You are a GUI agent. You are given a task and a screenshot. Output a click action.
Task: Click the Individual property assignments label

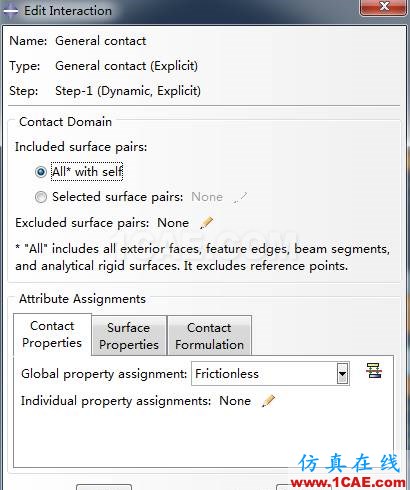click(116, 401)
